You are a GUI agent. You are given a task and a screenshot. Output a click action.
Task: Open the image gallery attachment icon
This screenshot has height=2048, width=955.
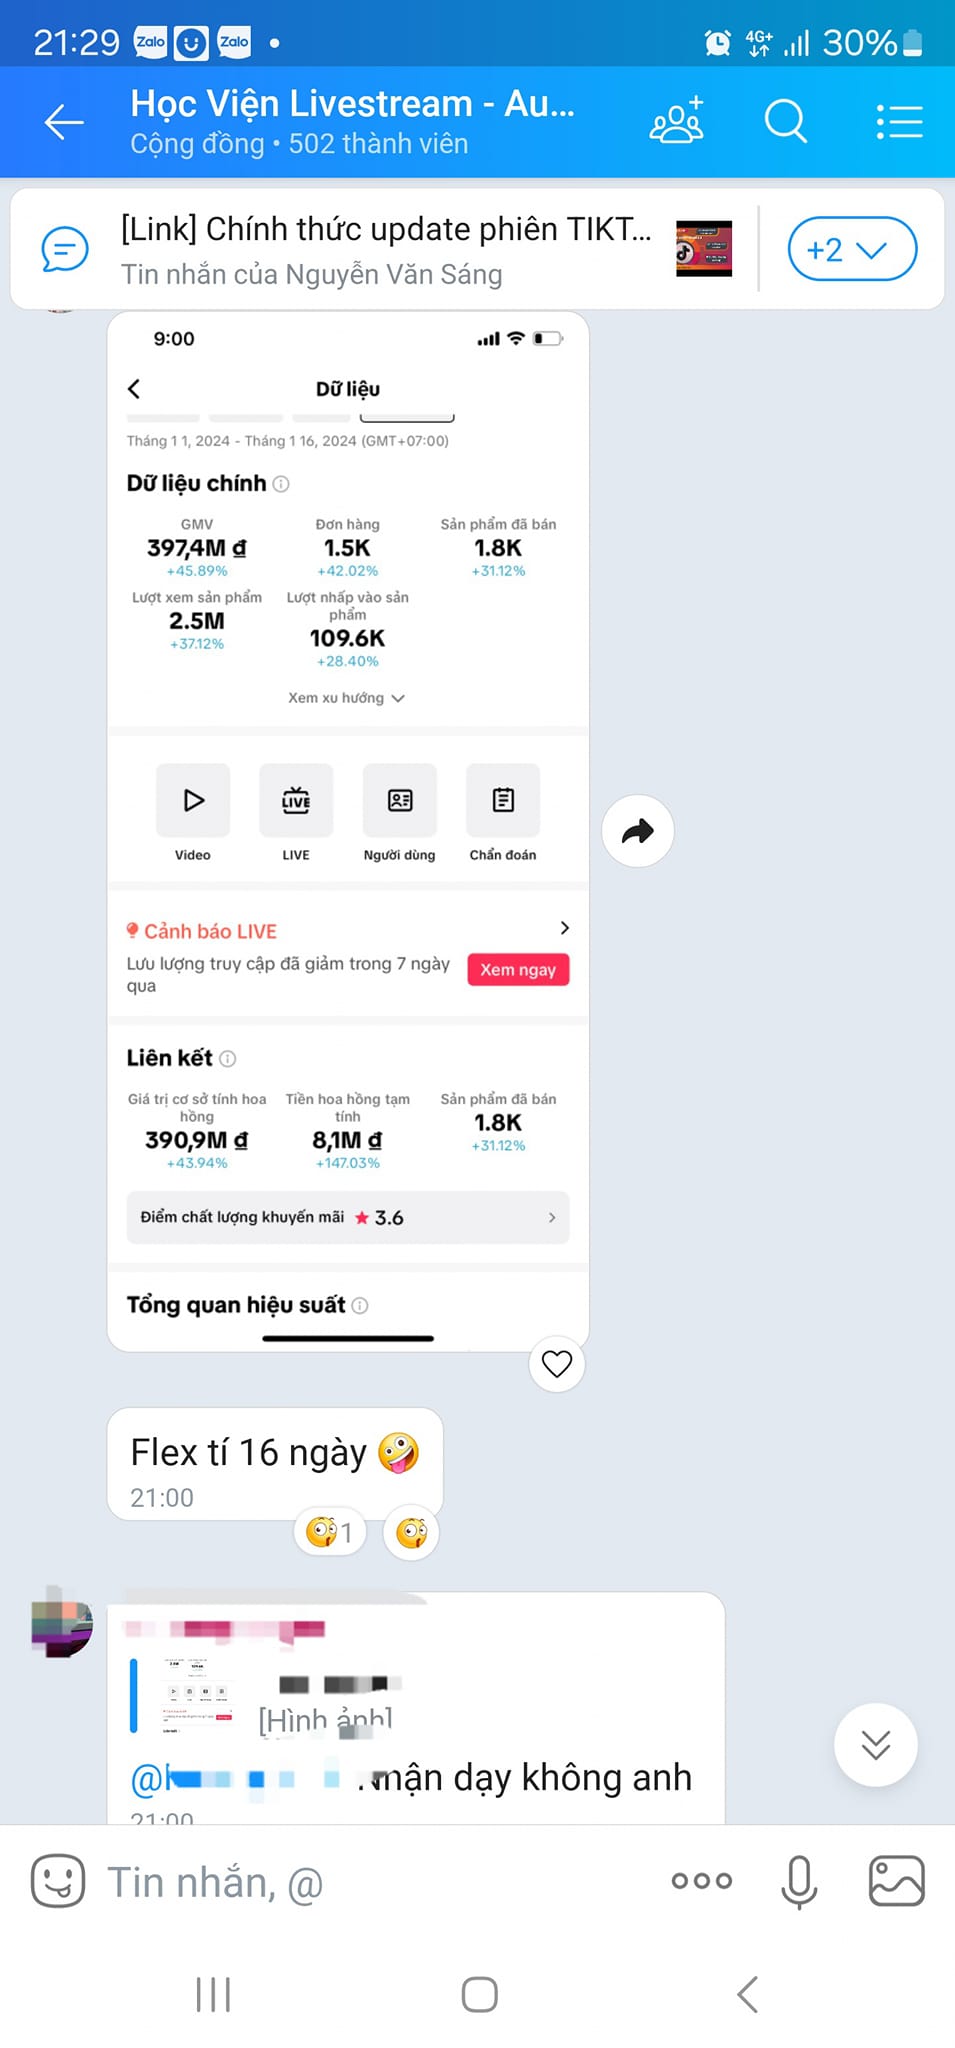[896, 1881]
